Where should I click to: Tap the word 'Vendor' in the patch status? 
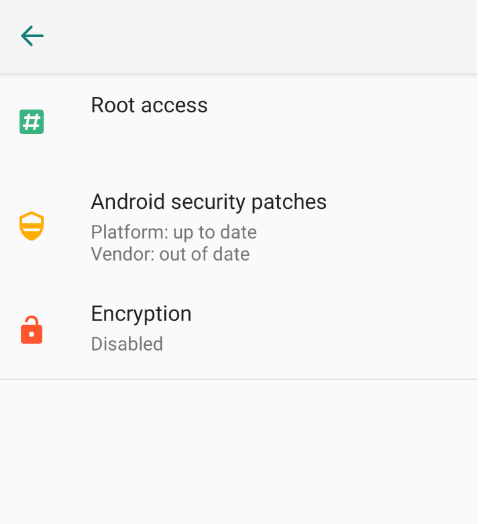(x=122, y=254)
